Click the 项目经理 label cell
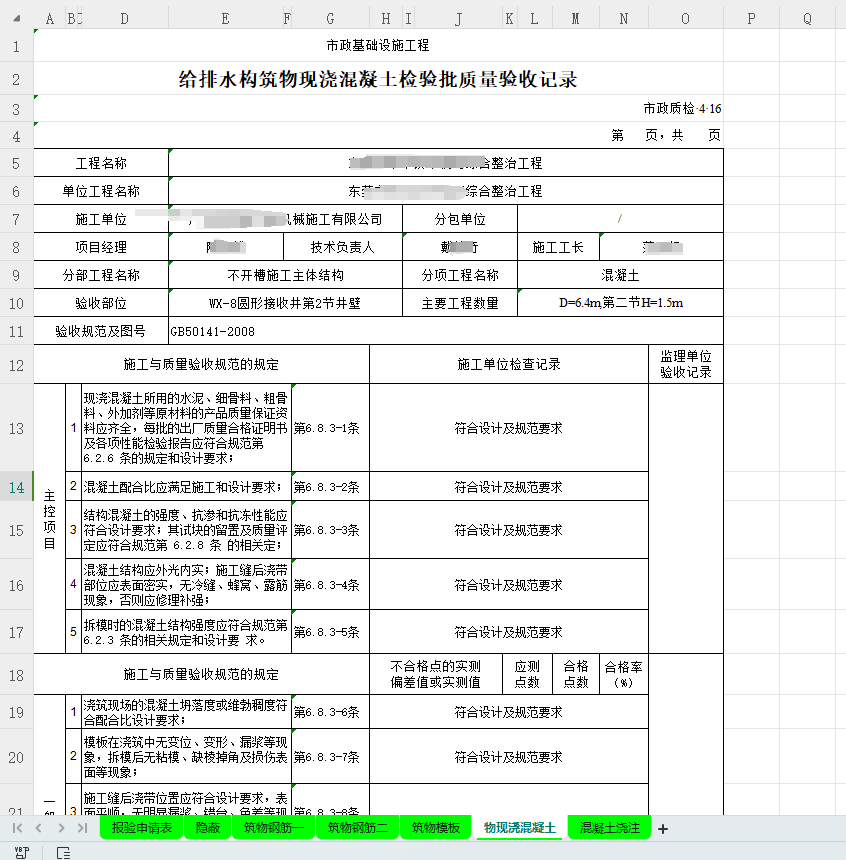This screenshot has width=846, height=860. pos(101,247)
